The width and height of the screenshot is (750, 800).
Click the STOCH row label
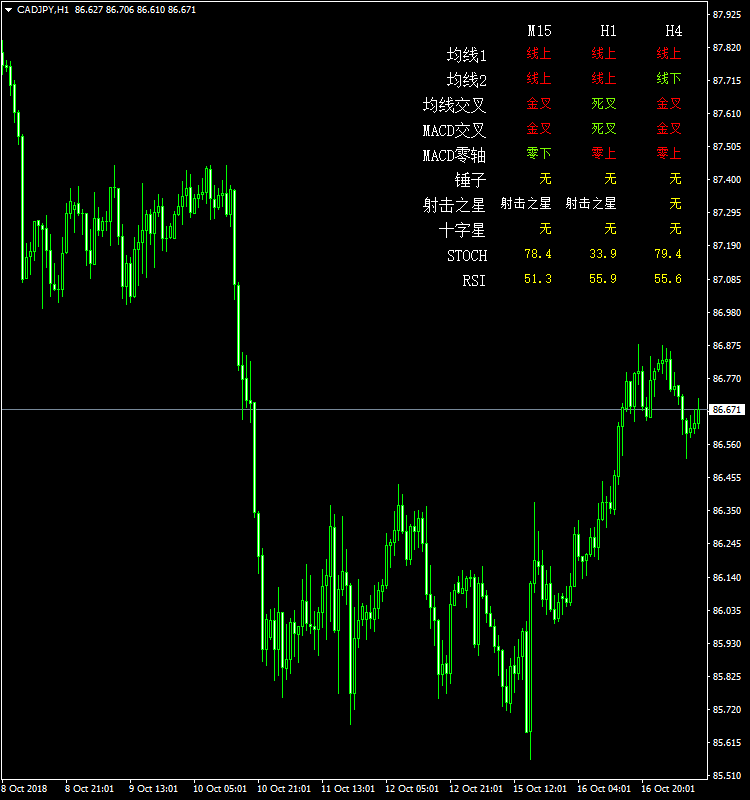pos(467,256)
